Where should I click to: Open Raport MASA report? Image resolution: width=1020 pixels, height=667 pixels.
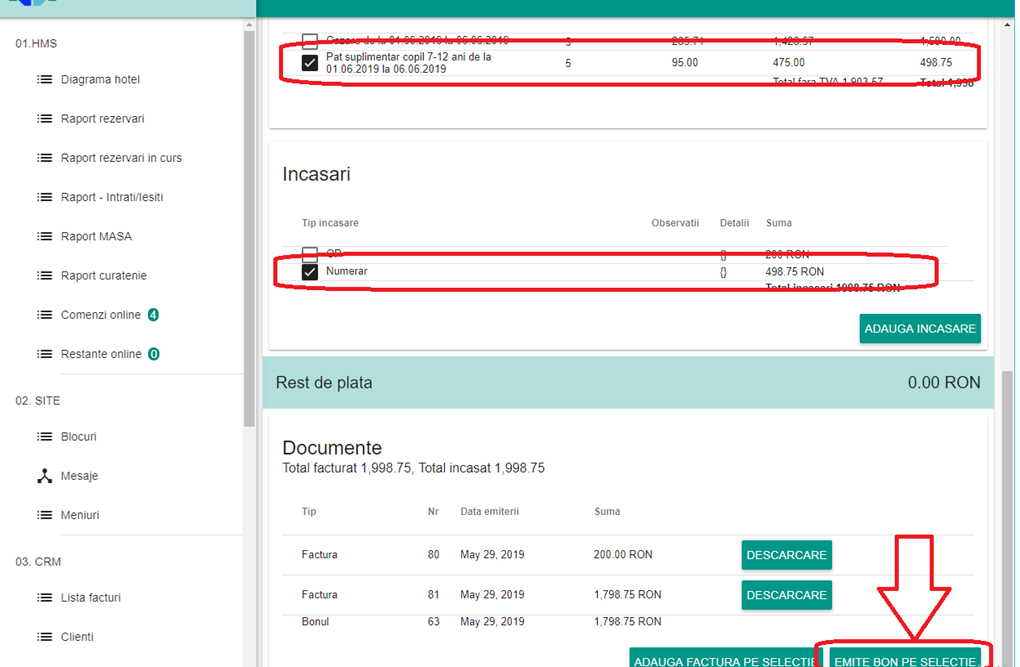click(96, 236)
